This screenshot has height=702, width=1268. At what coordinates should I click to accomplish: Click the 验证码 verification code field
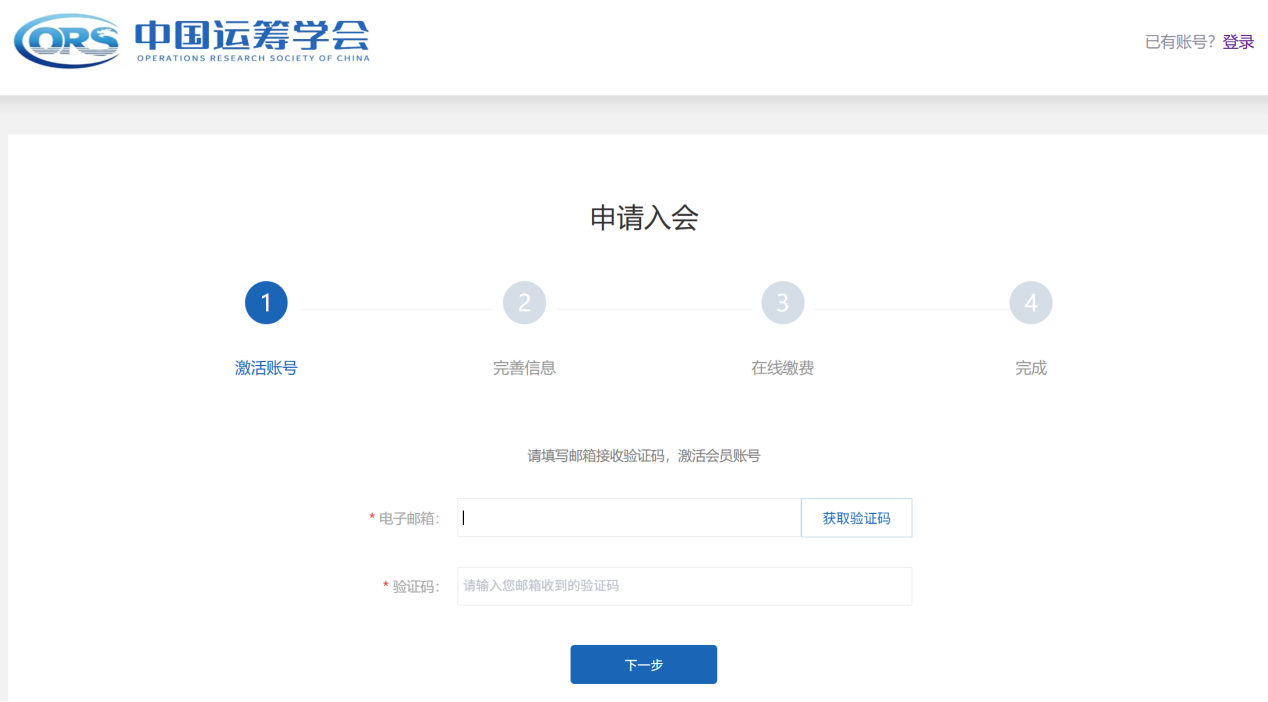coord(683,586)
